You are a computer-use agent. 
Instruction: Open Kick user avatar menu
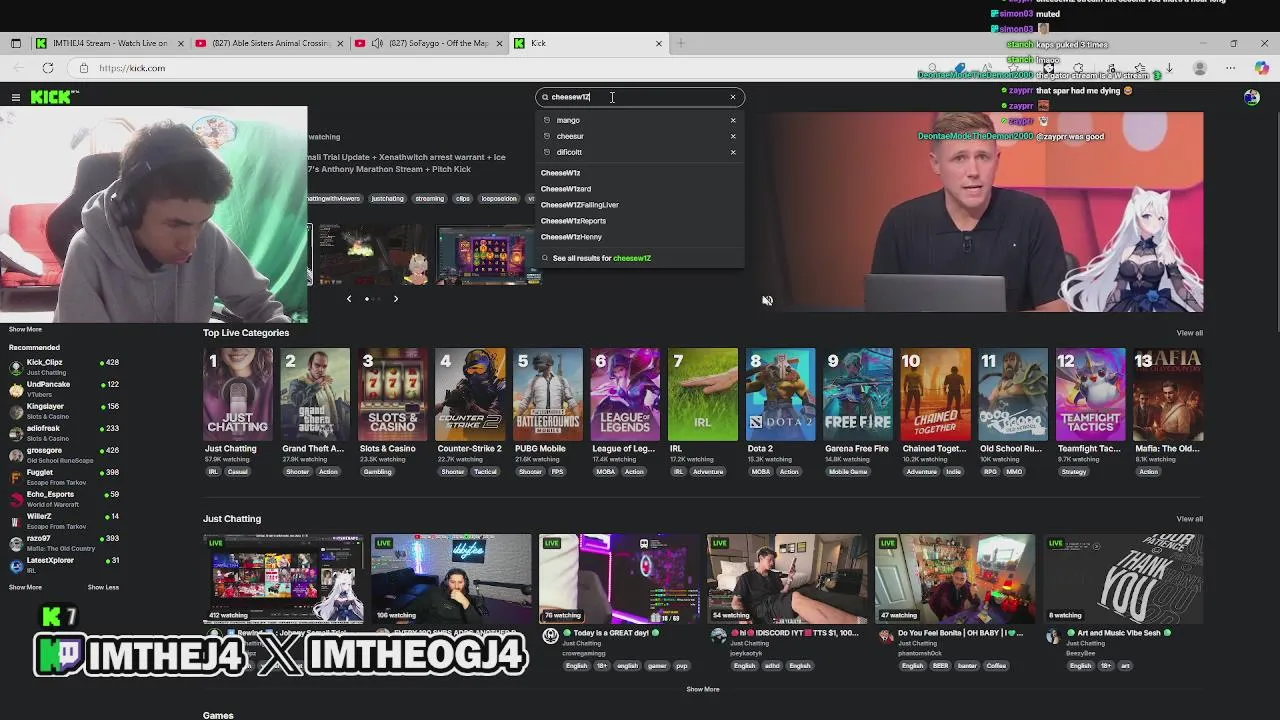(1252, 97)
